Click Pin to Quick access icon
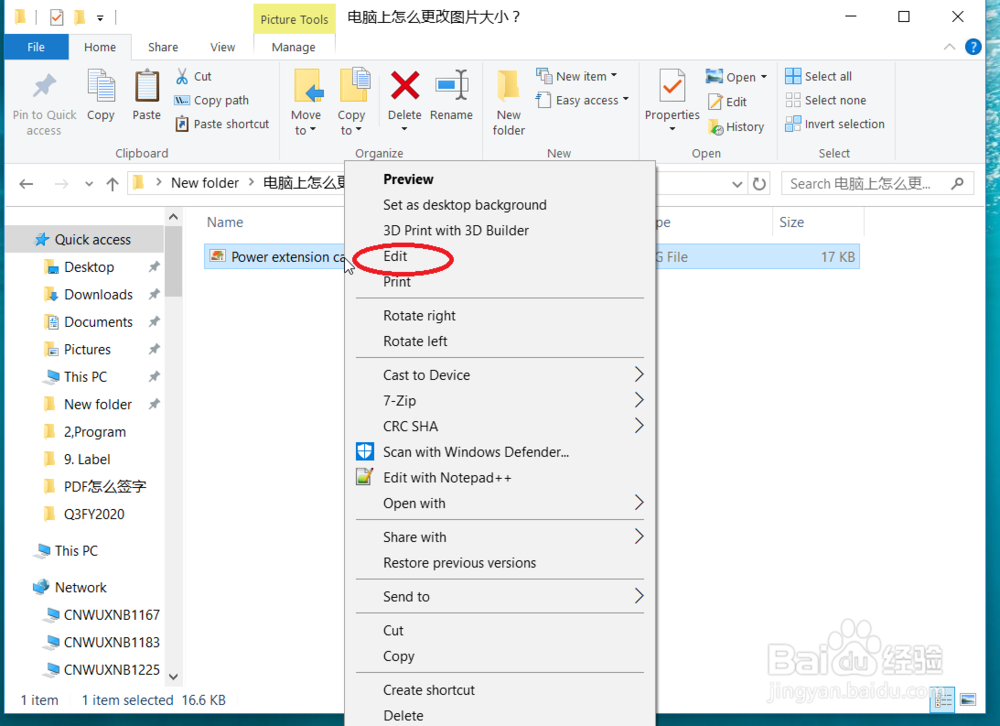This screenshot has width=1000, height=726. point(44,86)
